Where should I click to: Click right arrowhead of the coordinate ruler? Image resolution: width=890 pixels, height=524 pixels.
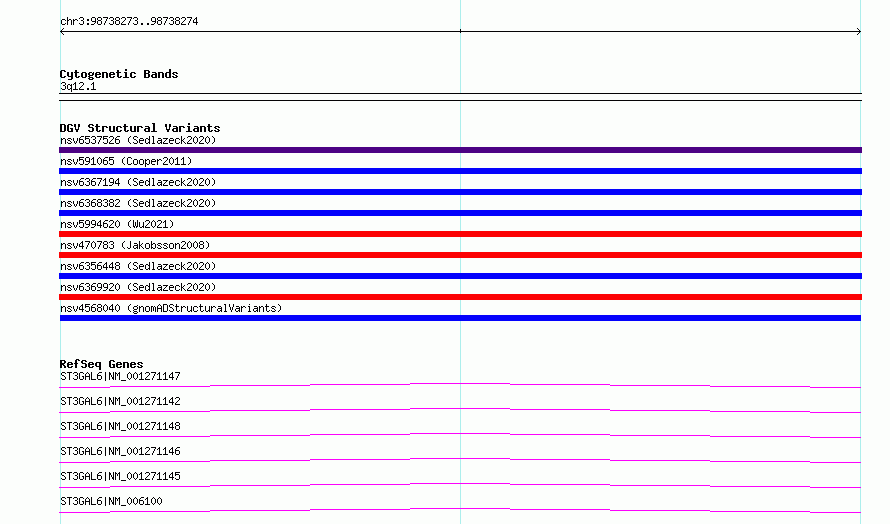[x=859, y=32]
